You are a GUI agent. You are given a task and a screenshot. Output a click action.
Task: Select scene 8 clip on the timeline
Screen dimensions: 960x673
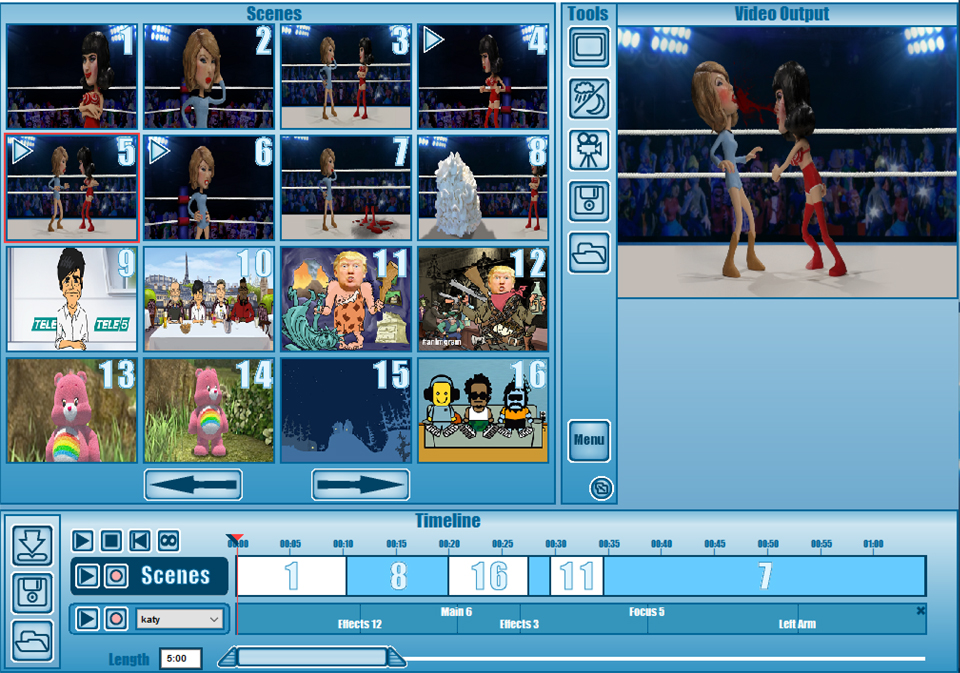398,576
